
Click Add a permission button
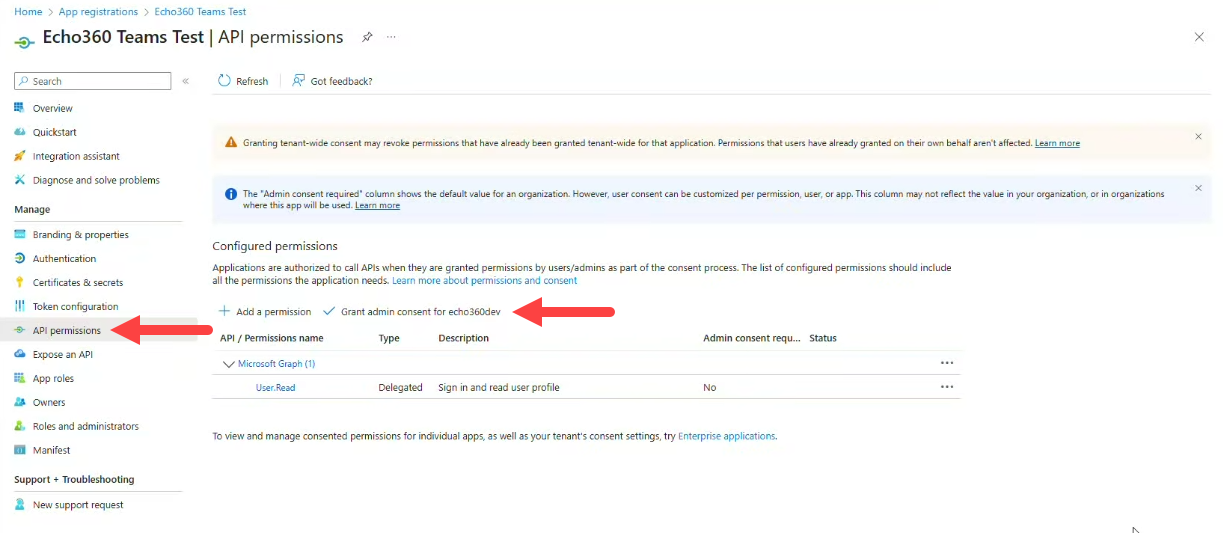tap(265, 311)
